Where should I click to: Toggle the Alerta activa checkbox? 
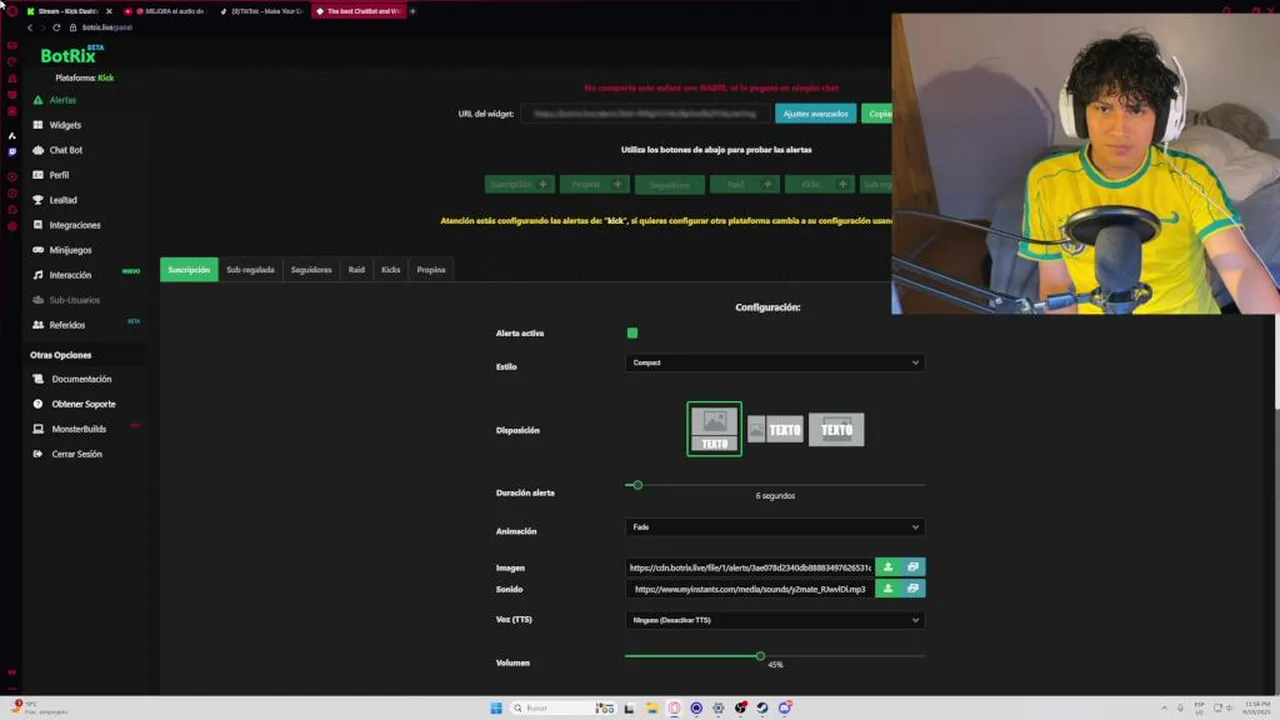point(632,333)
